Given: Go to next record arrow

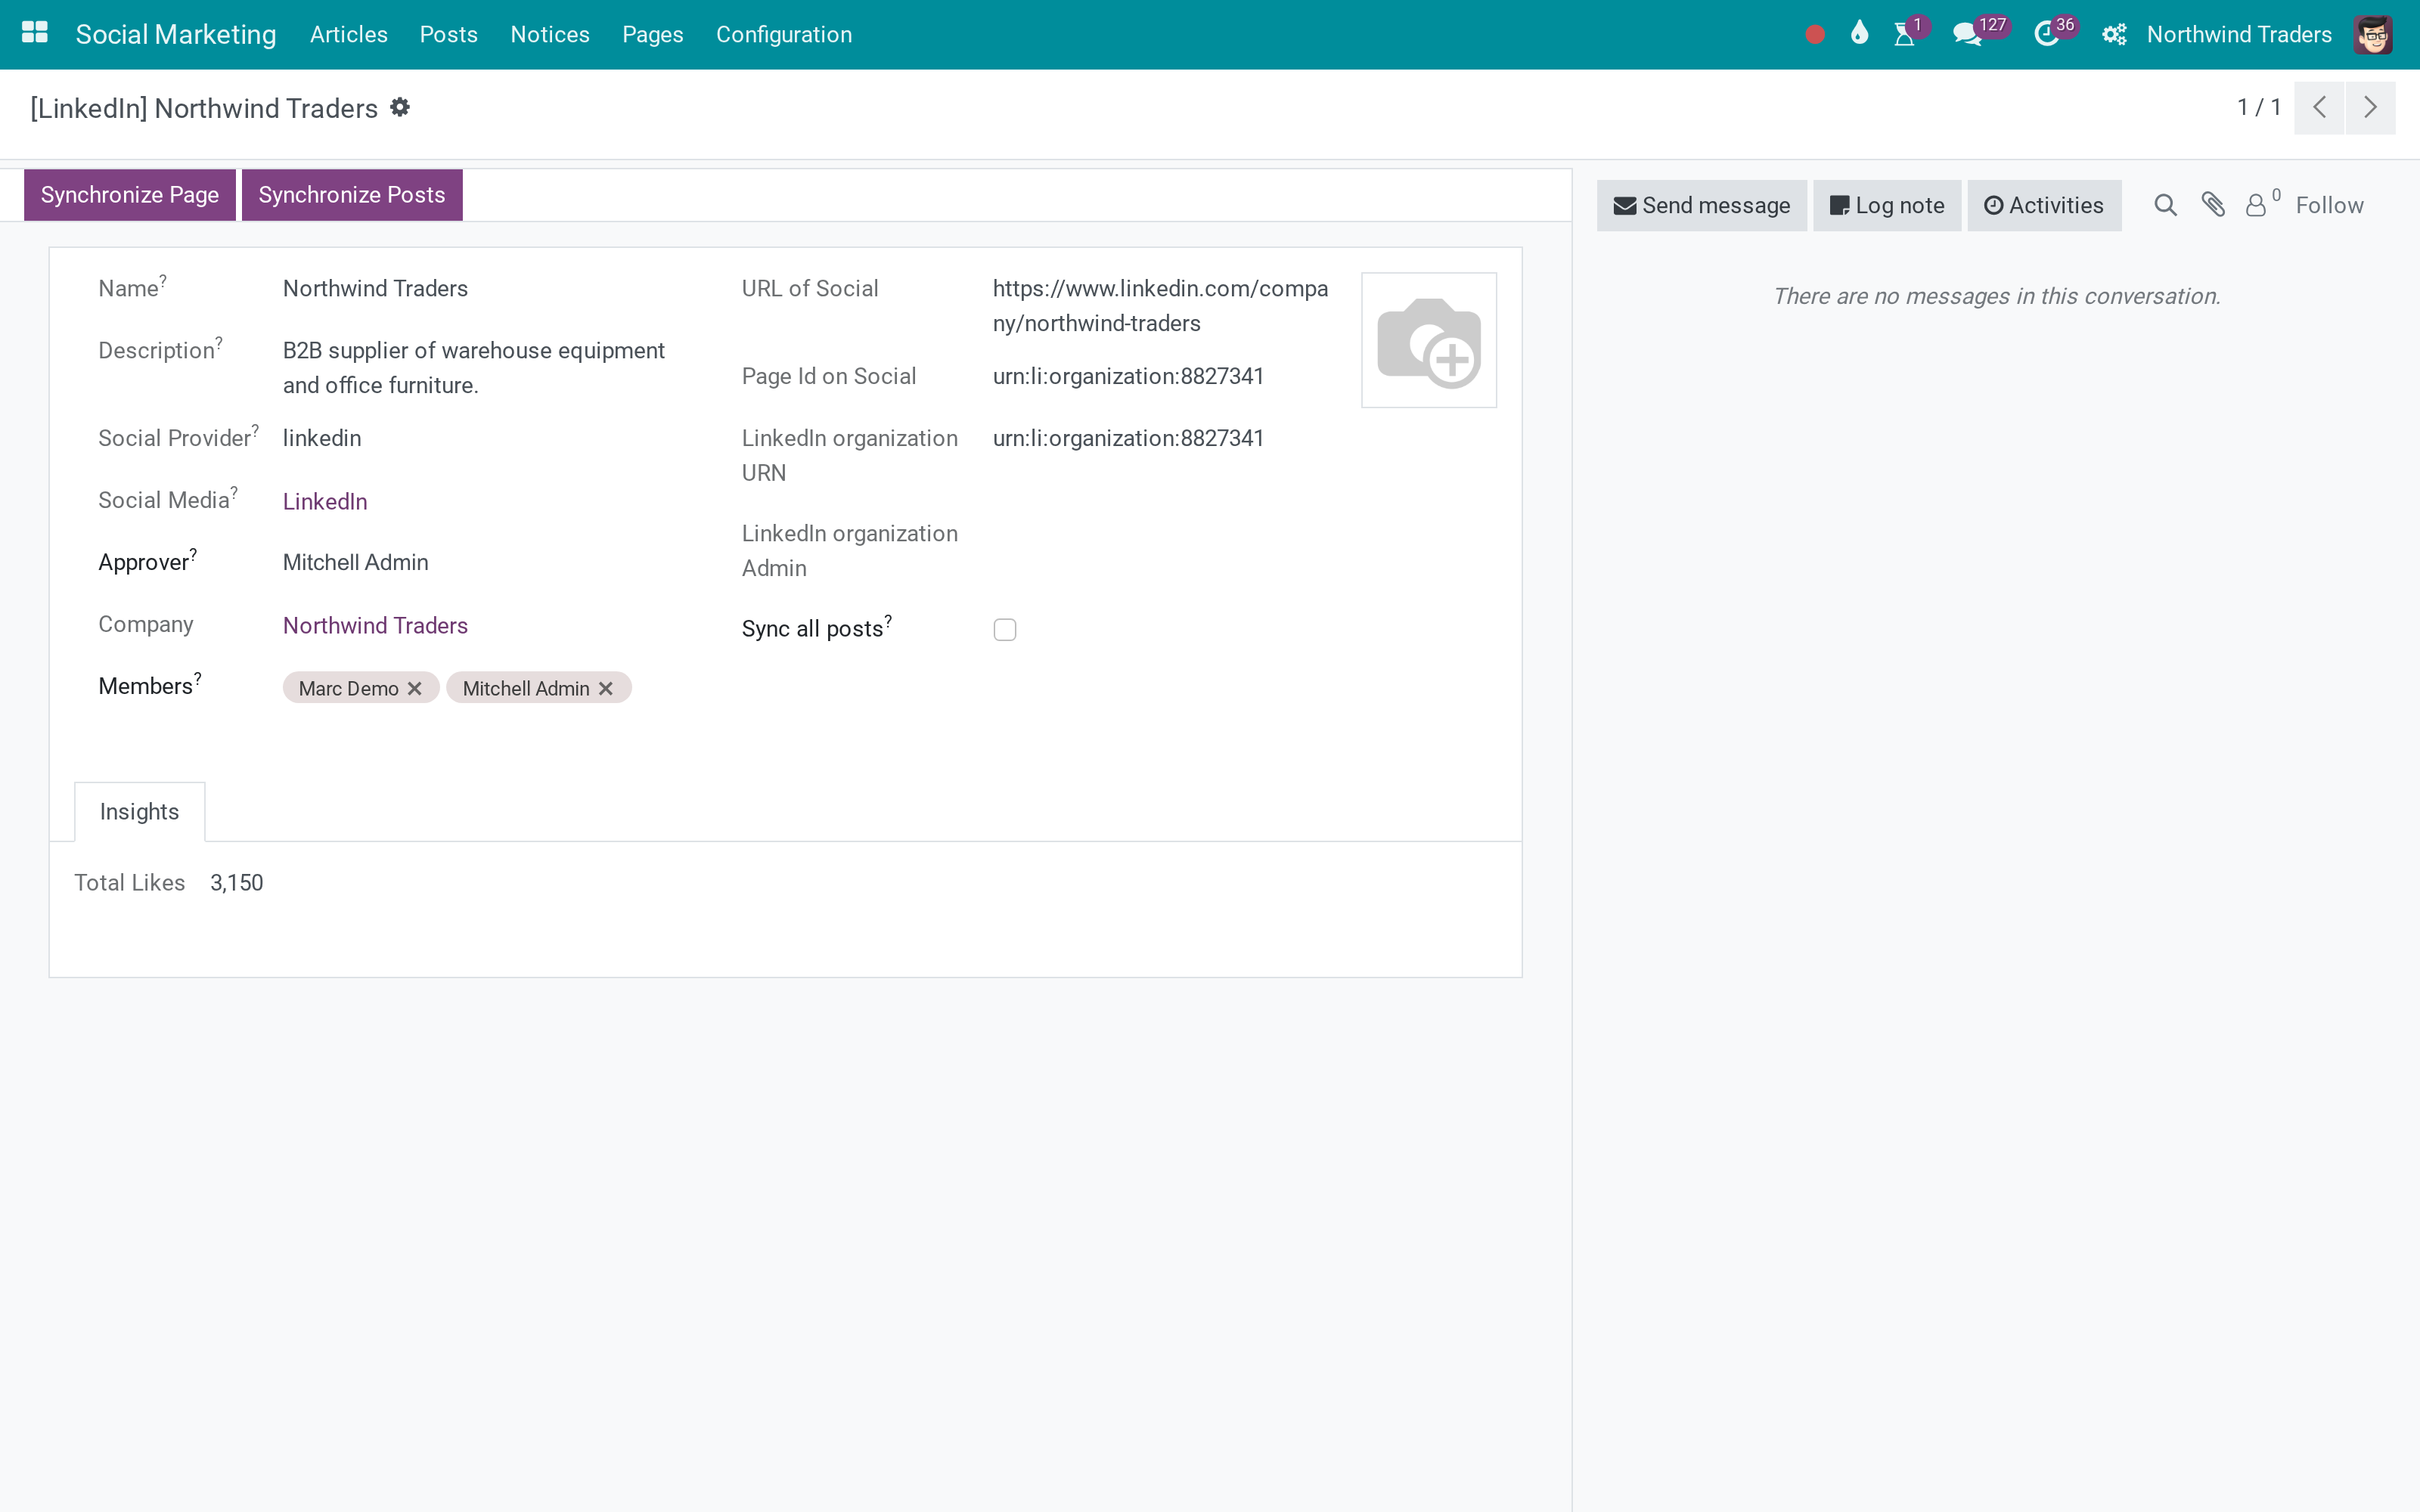Looking at the screenshot, I should [2370, 107].
